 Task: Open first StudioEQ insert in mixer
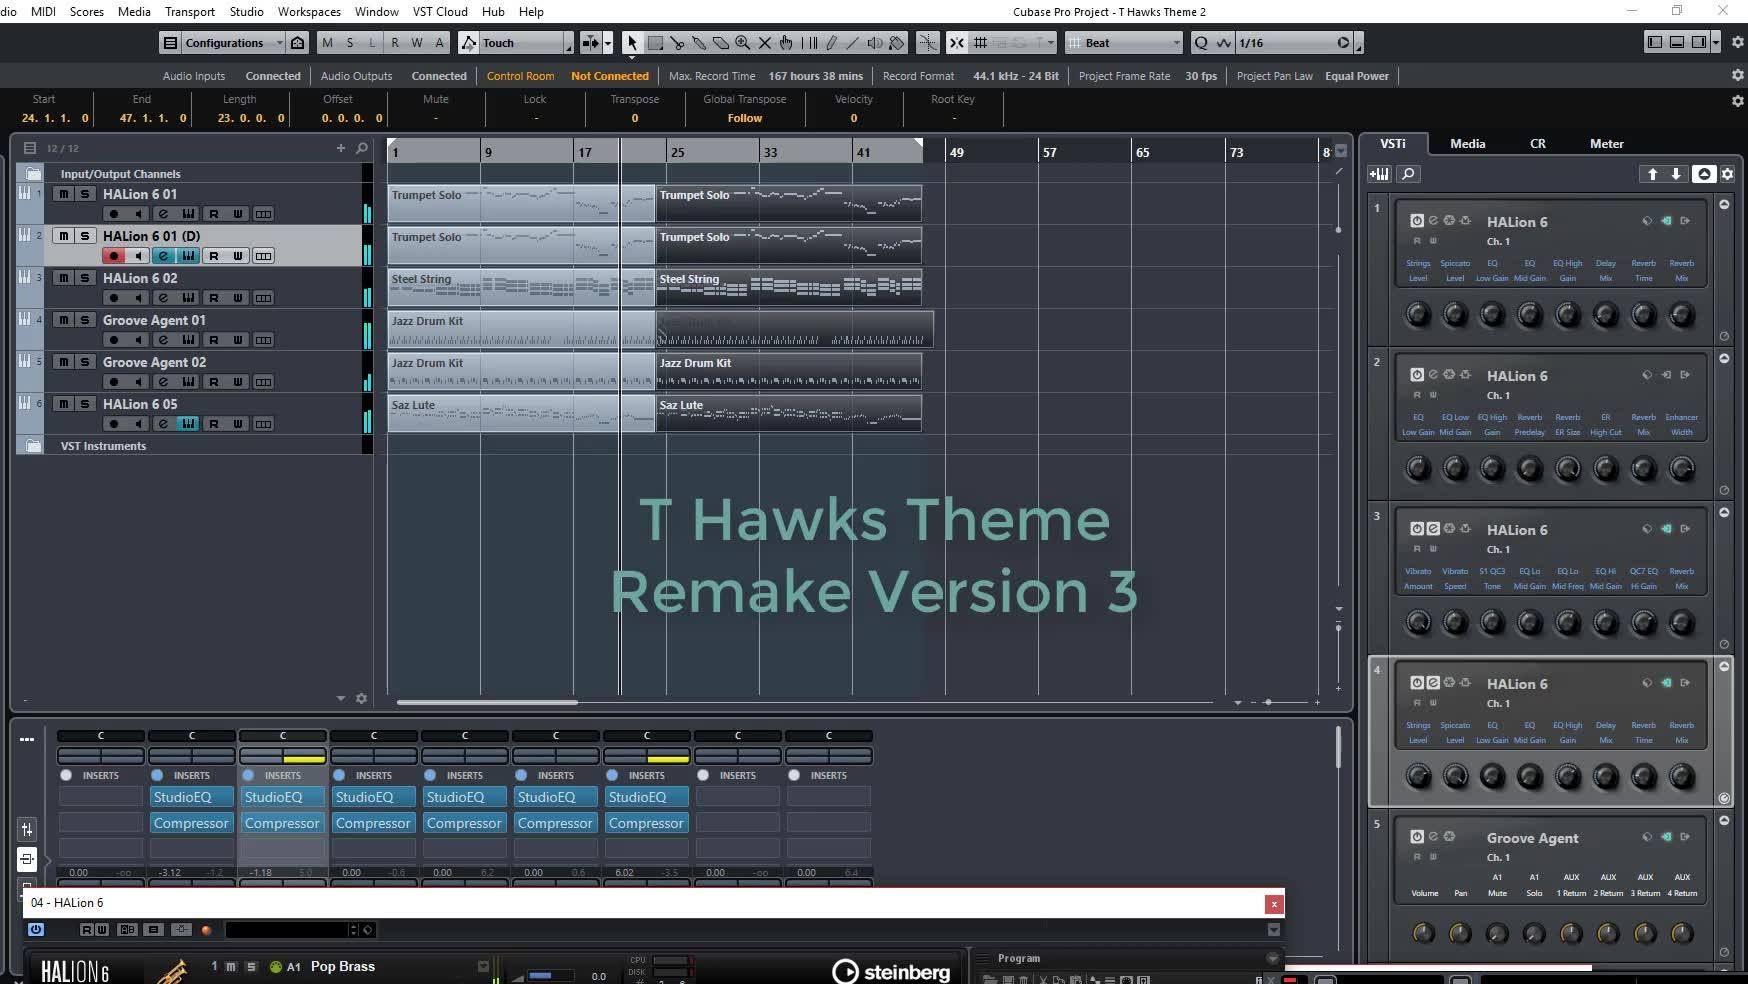coord(192,797)
